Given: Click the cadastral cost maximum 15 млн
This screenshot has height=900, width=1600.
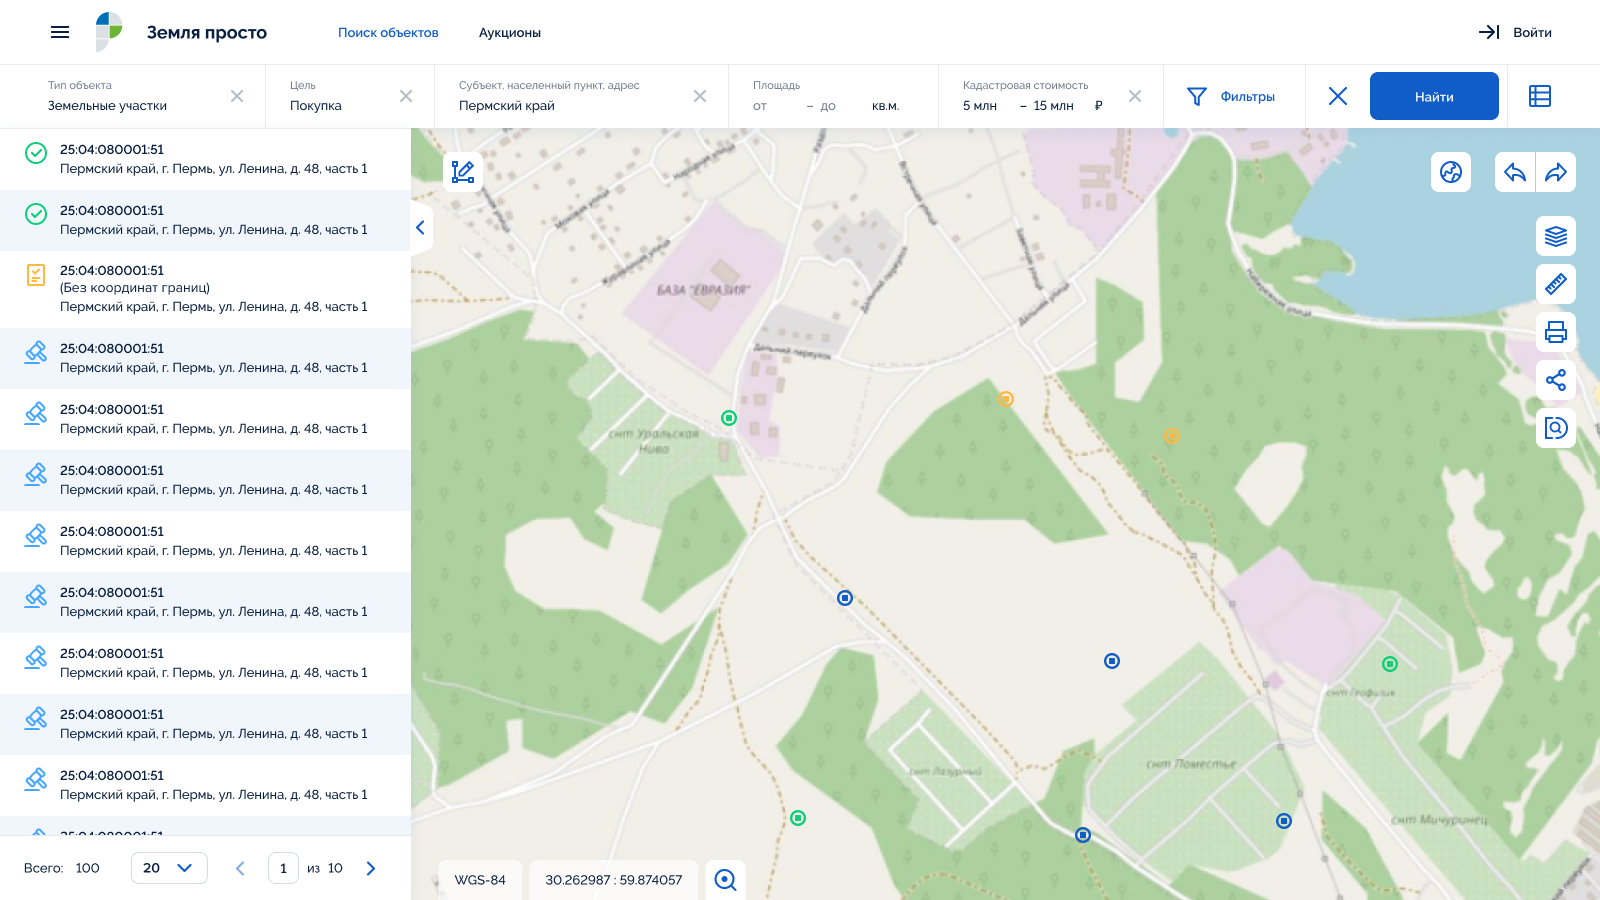Looking at the screenshot, I should 1053,105.
